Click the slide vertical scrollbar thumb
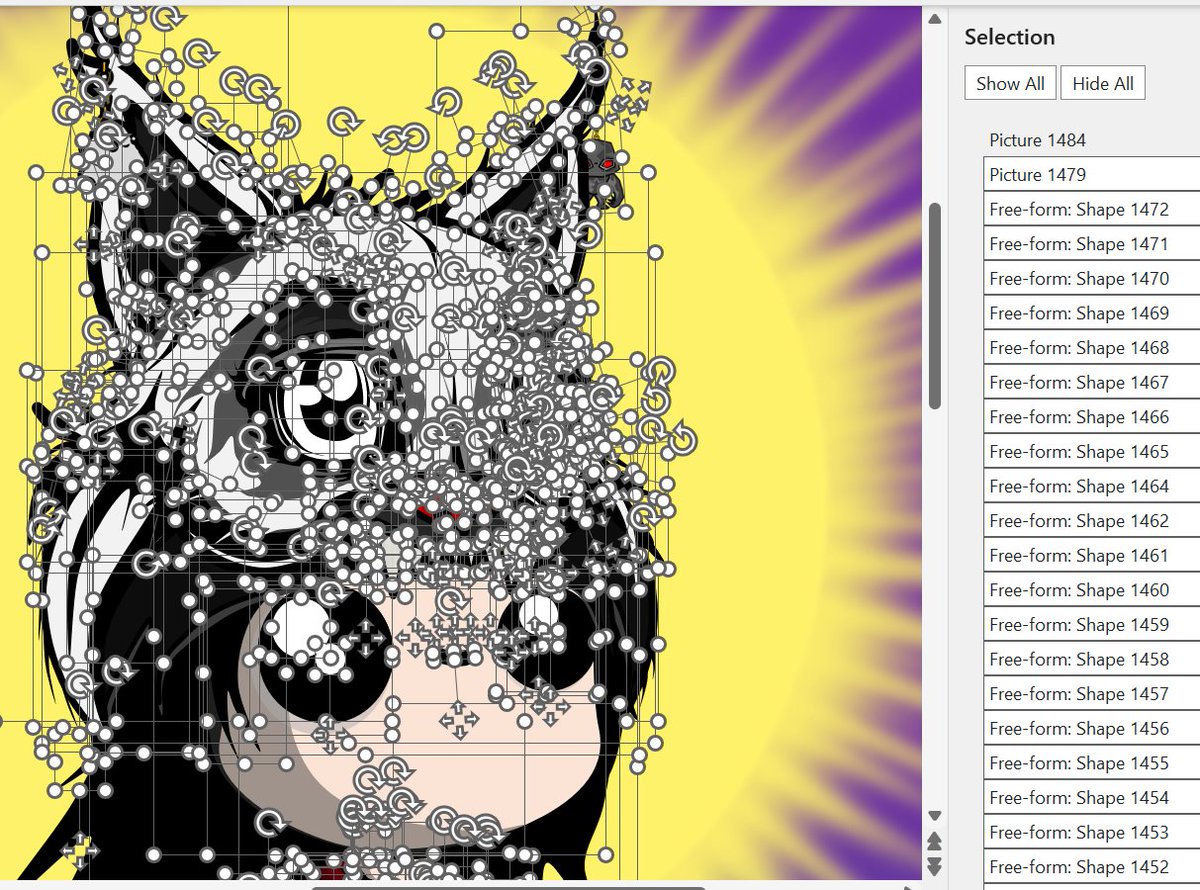Screen dimensions: 1200x890 coord(935,305)
